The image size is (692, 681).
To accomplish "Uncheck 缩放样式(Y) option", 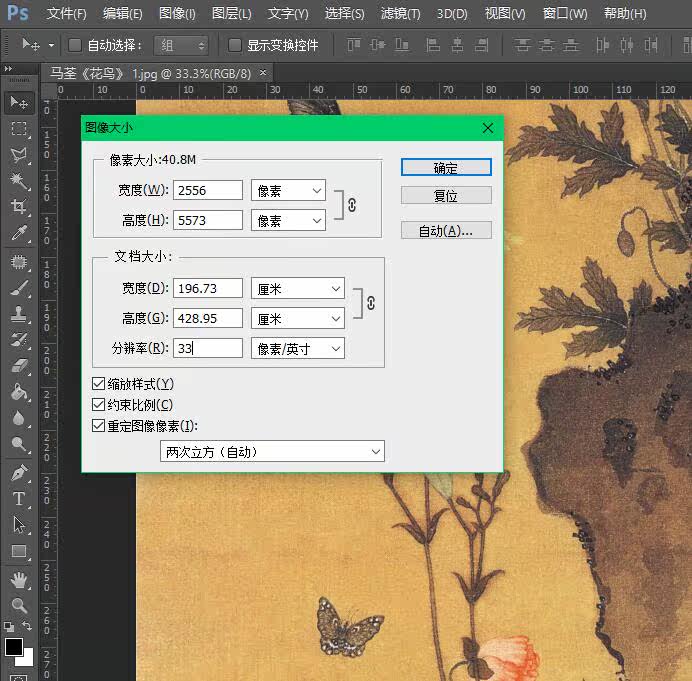I will pyautogui.click(x=98, y=384).
